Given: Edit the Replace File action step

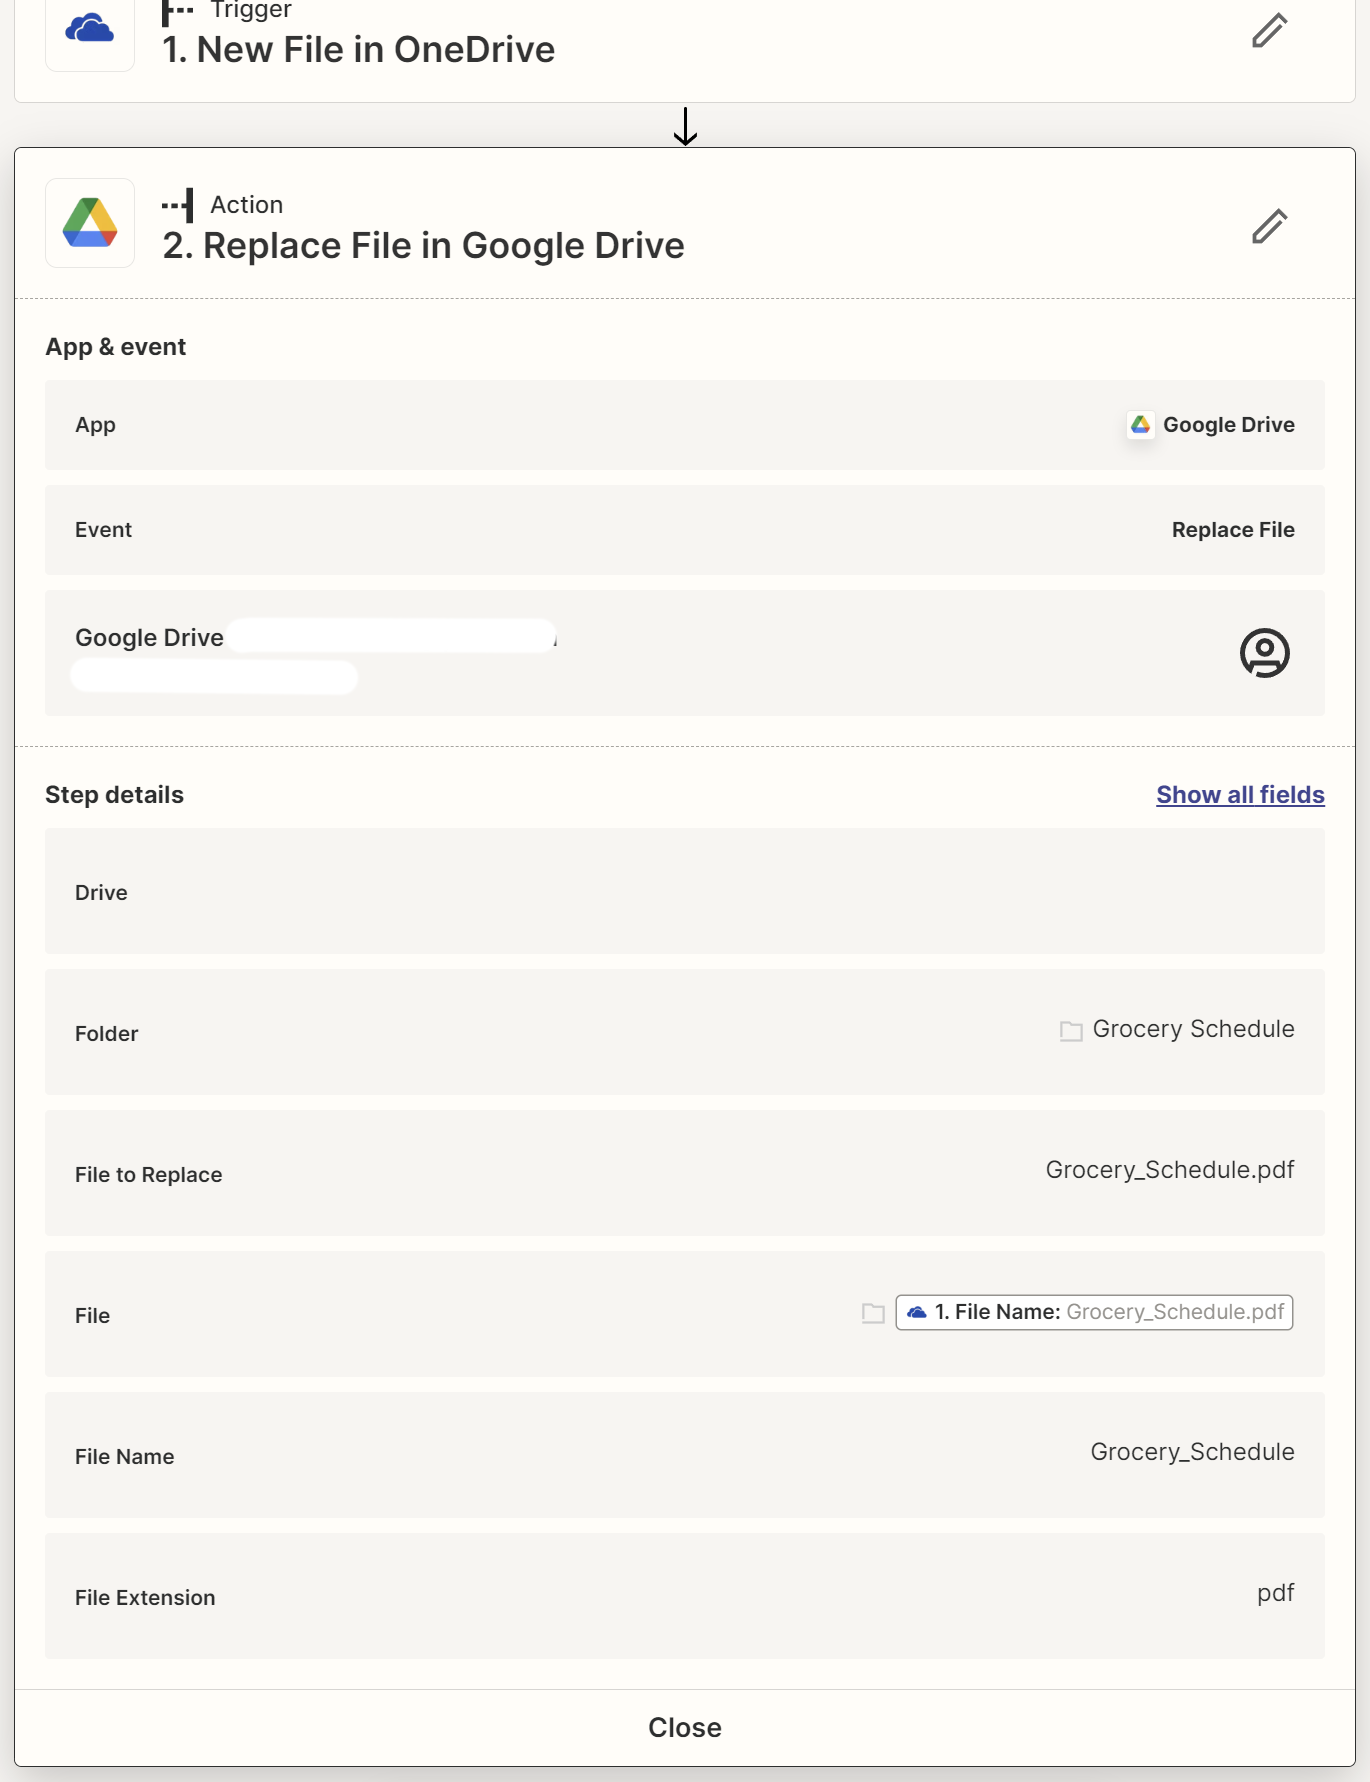Looking at the screenshot, I should [1269, 226].
